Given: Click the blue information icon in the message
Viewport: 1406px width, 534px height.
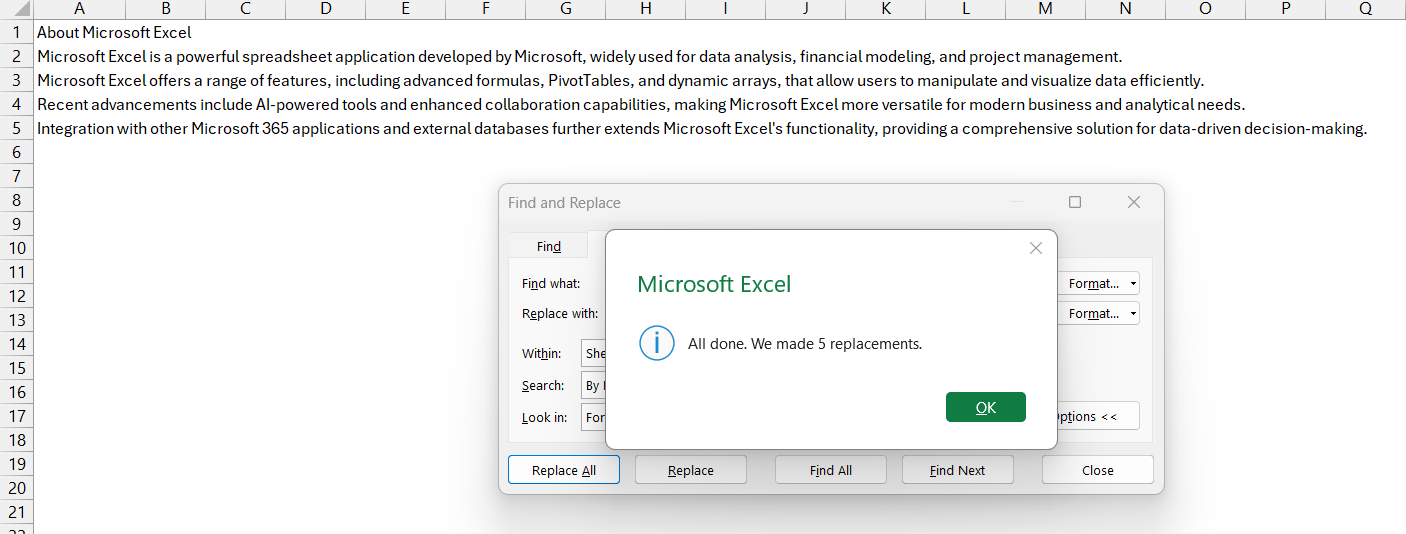Looking at the screenshot, I should pyautogui.click(x=656, y=343).
